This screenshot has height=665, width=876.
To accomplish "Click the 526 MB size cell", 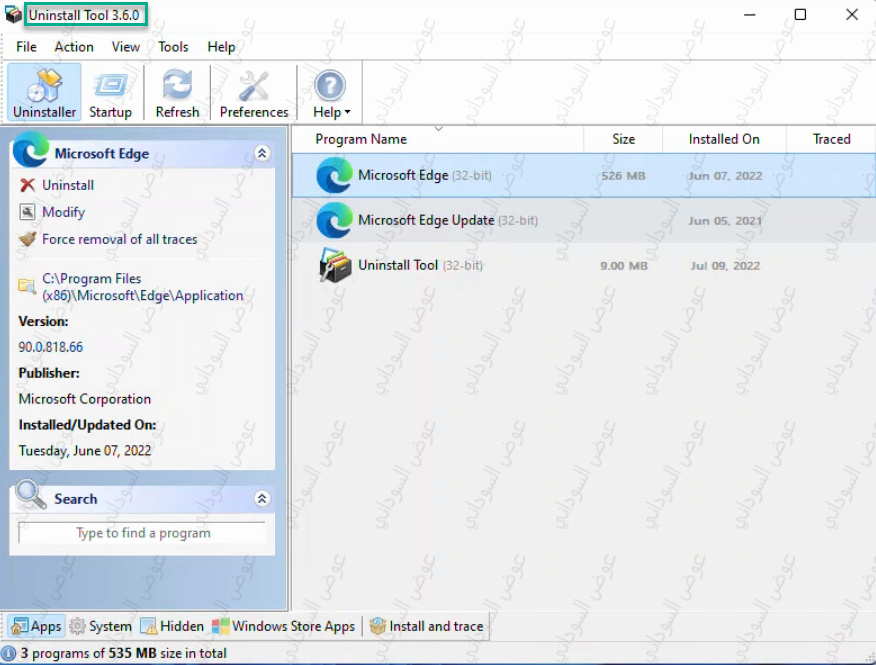I will pyautogui.click(x=623, y=176).
